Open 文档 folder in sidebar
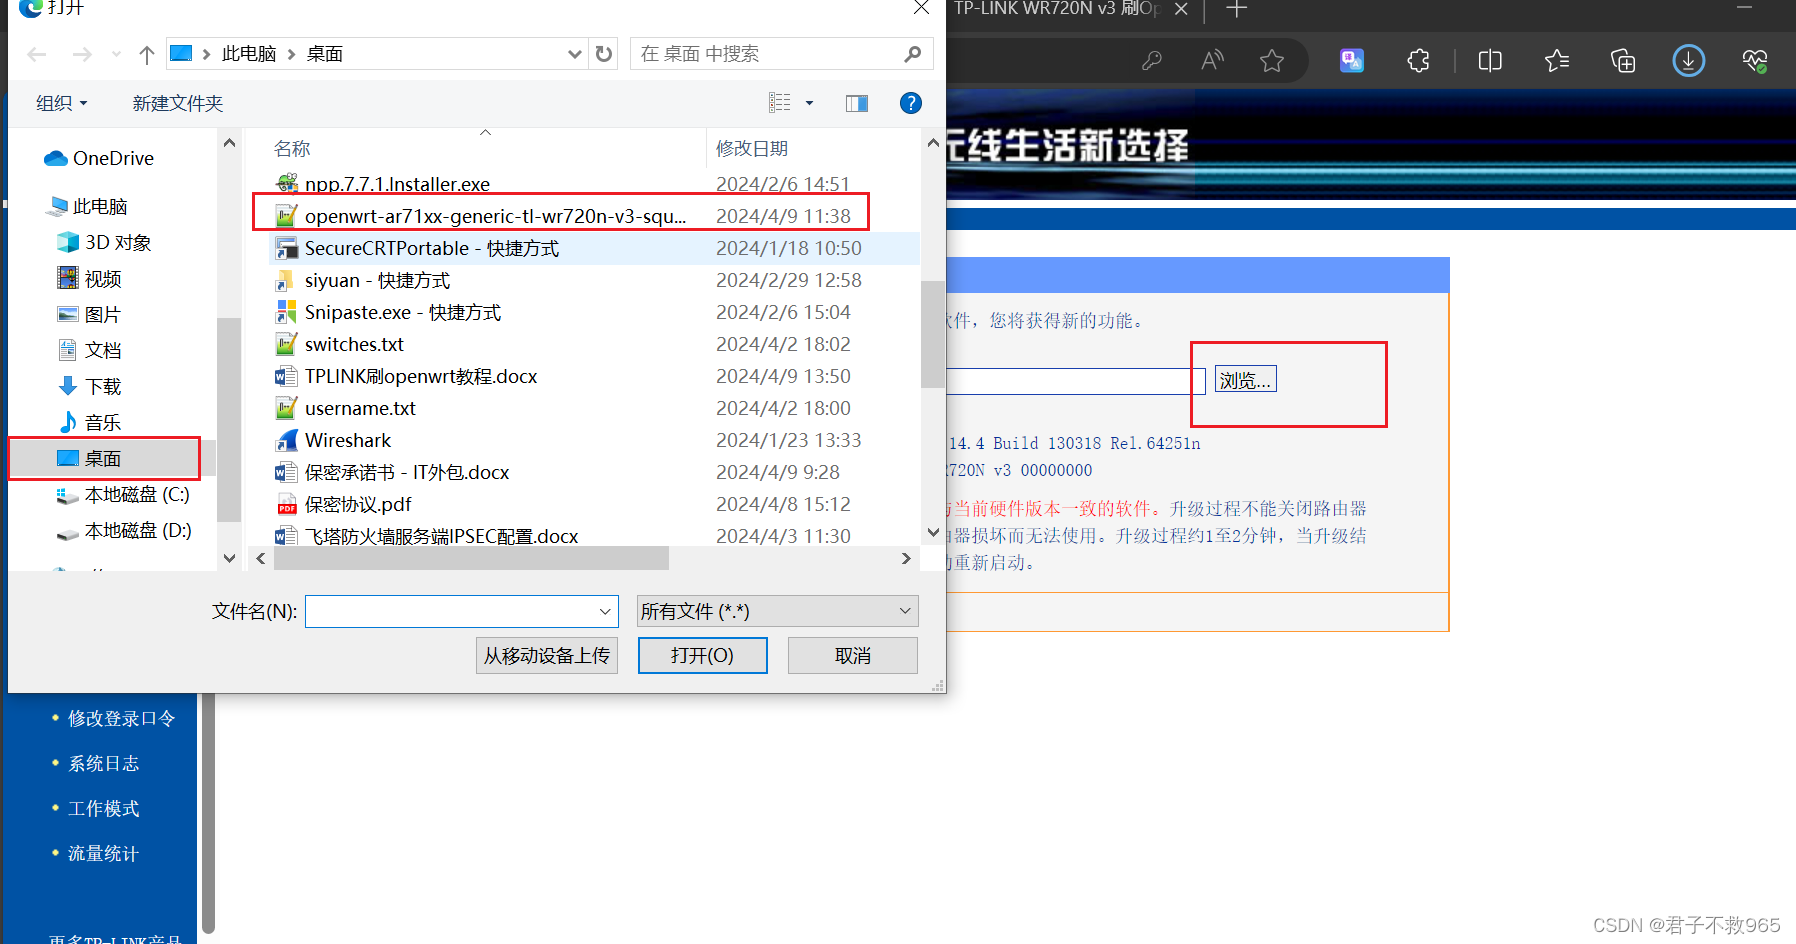Viewport: 1796px width, 944px height. click(x=90, y=350)
